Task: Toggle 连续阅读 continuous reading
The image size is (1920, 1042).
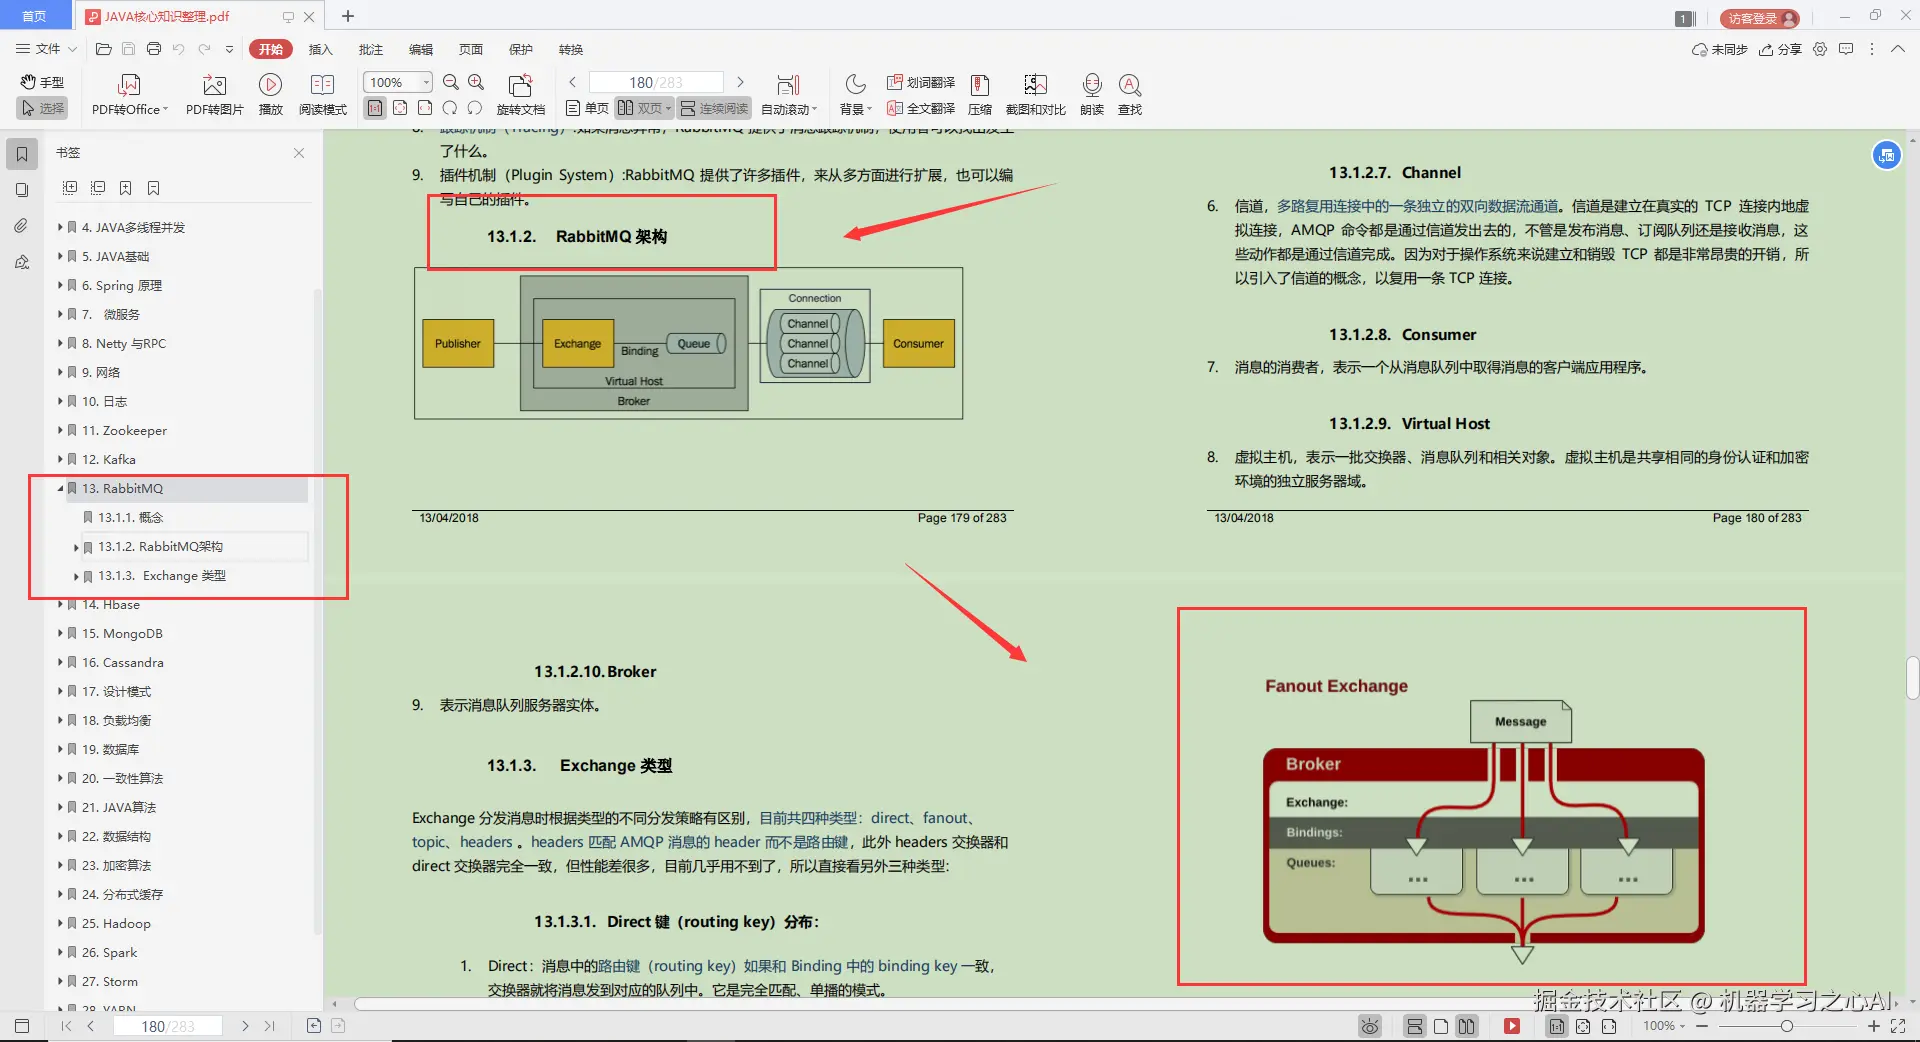Action: click(x=714, y=108)
